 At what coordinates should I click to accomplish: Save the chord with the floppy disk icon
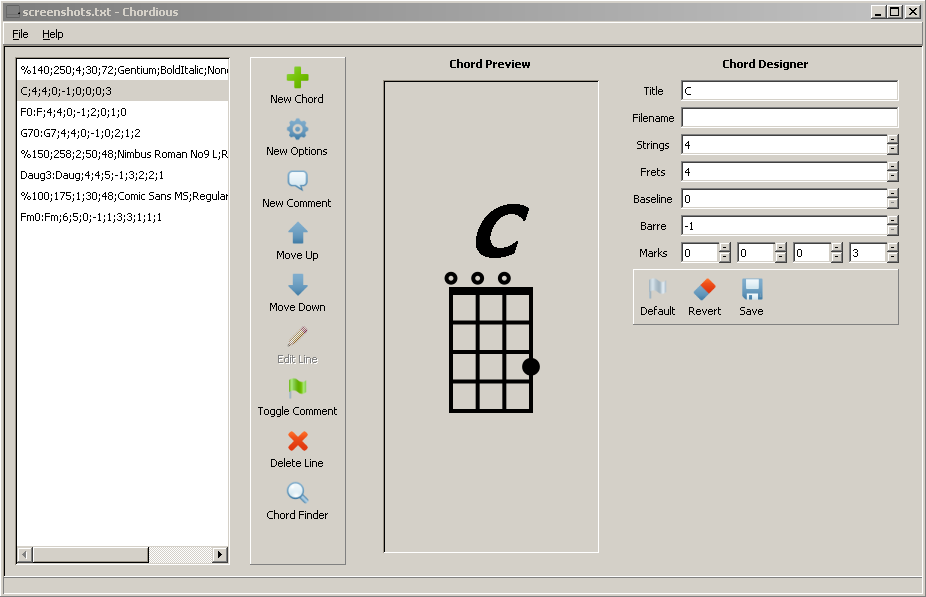point(751,291)
